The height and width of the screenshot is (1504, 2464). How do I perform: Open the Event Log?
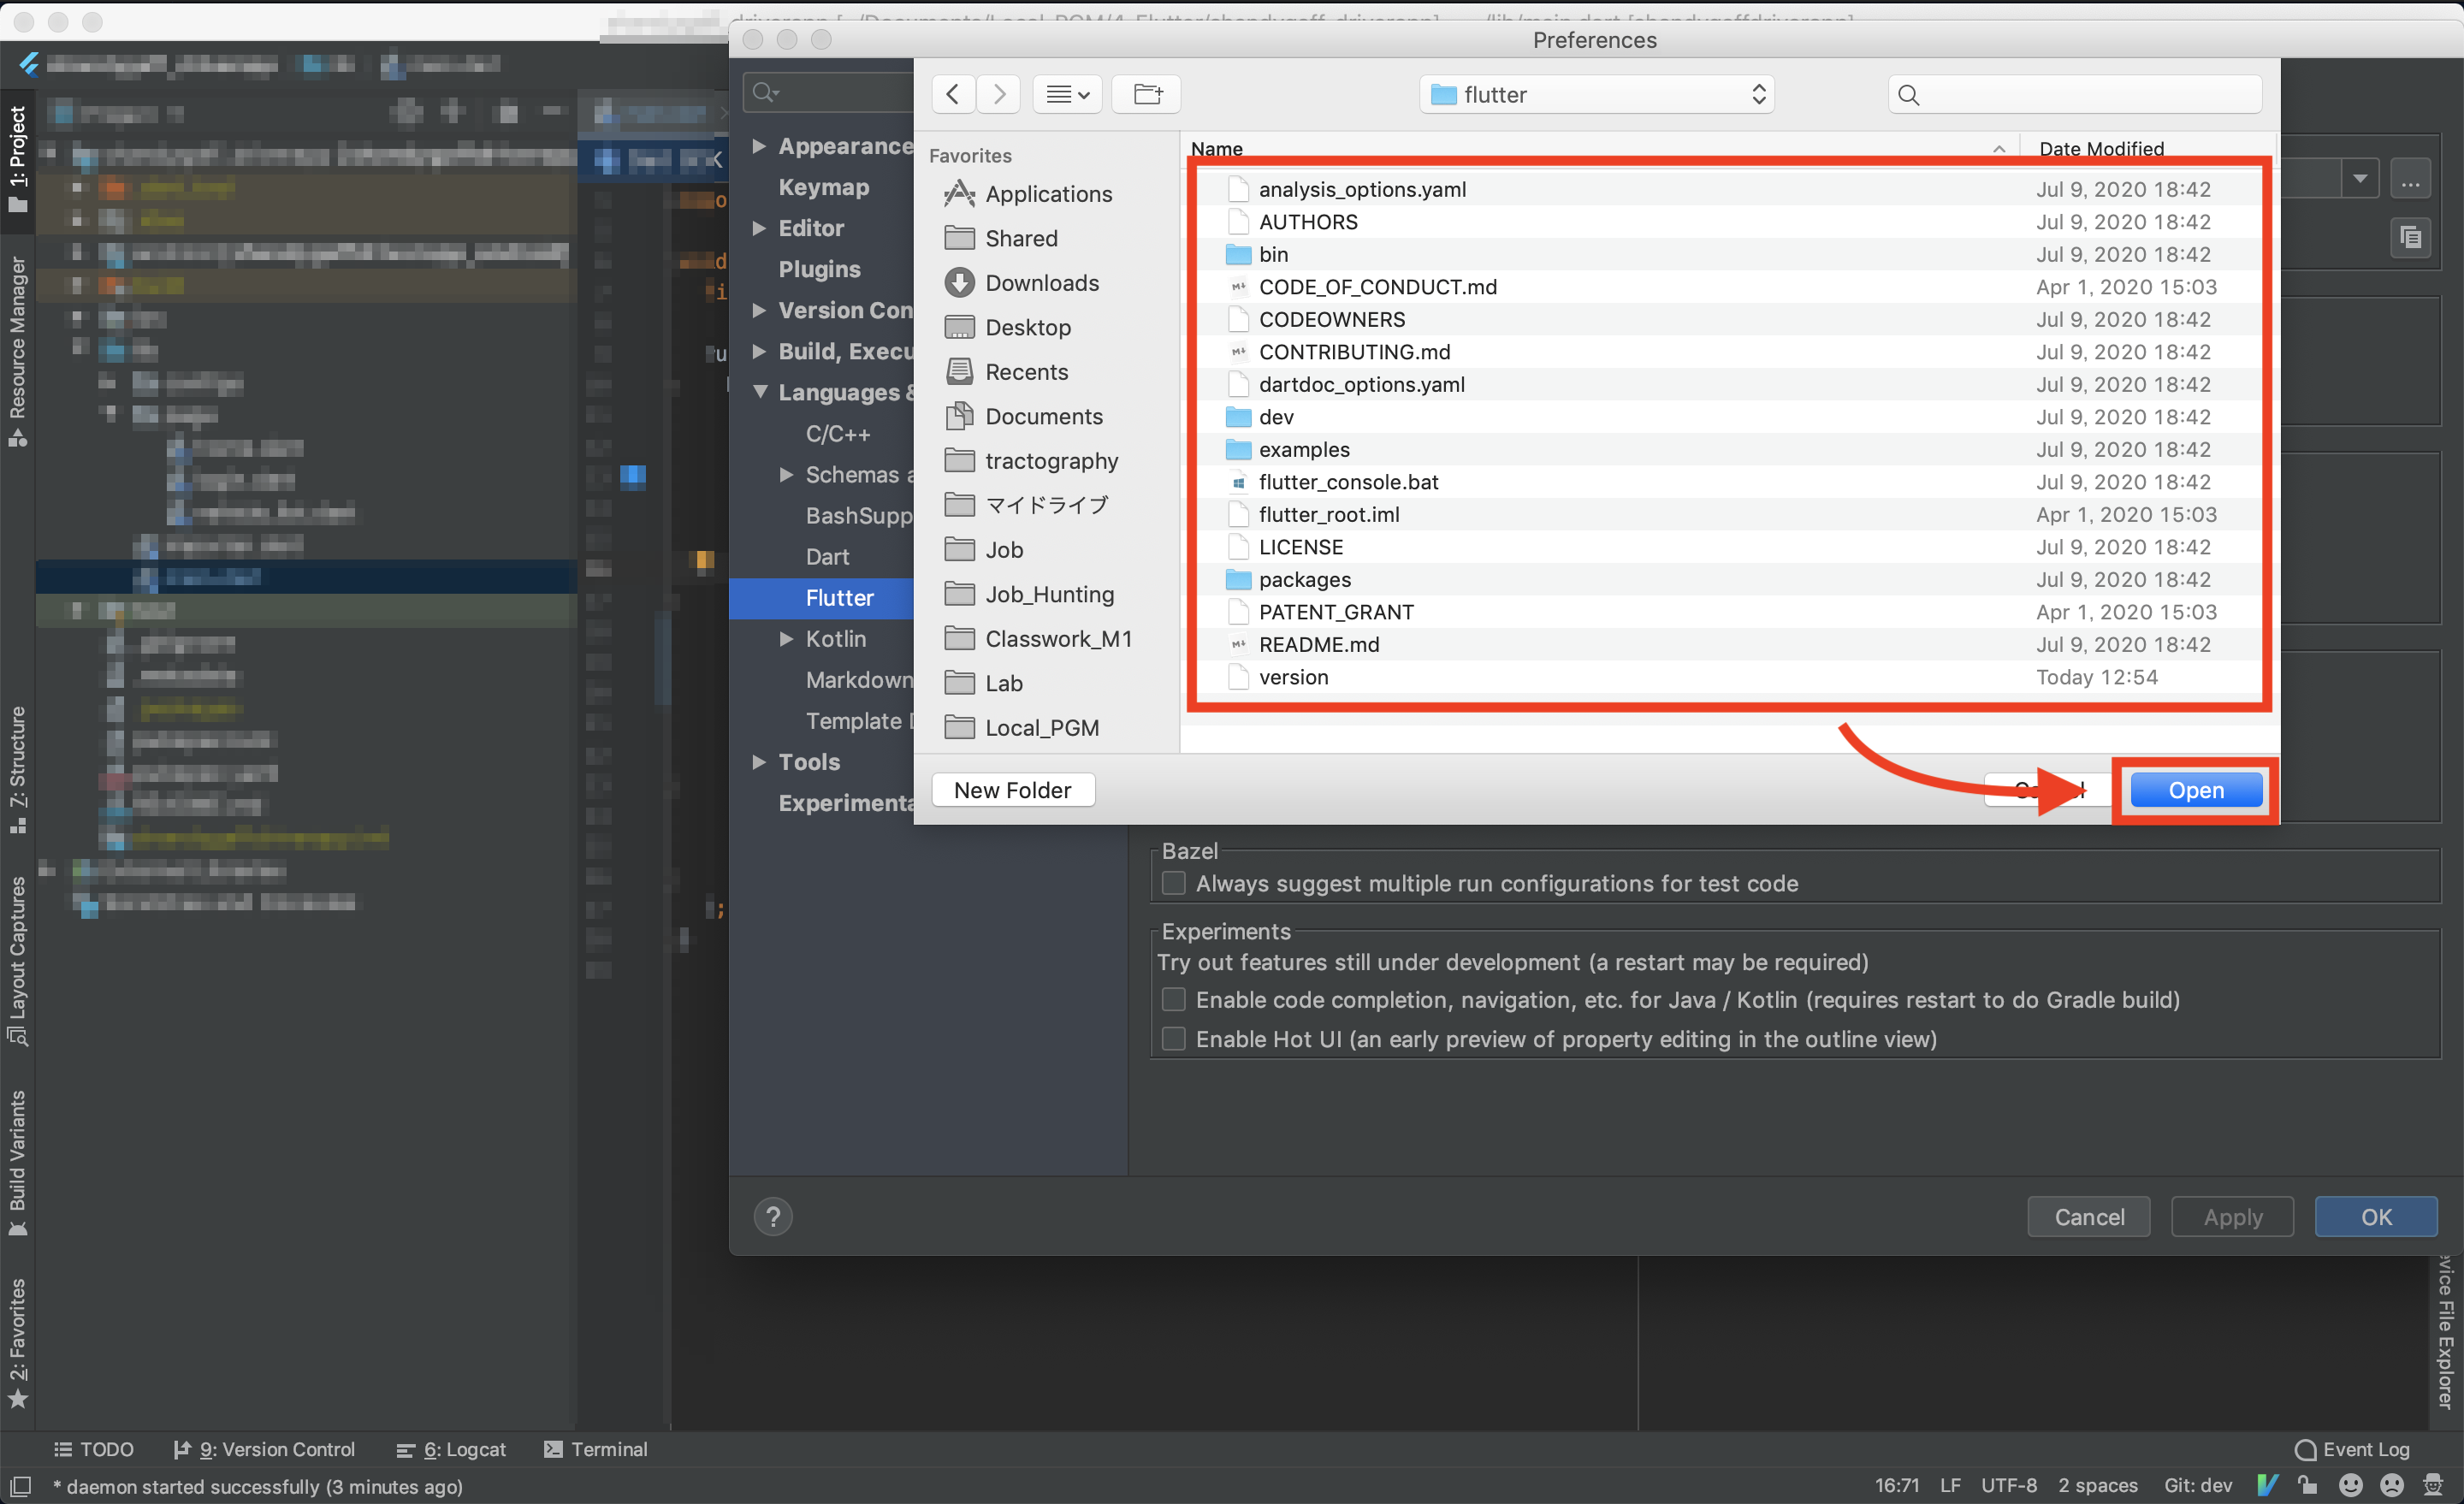pyautogui.click(x=2351, y=1449)
